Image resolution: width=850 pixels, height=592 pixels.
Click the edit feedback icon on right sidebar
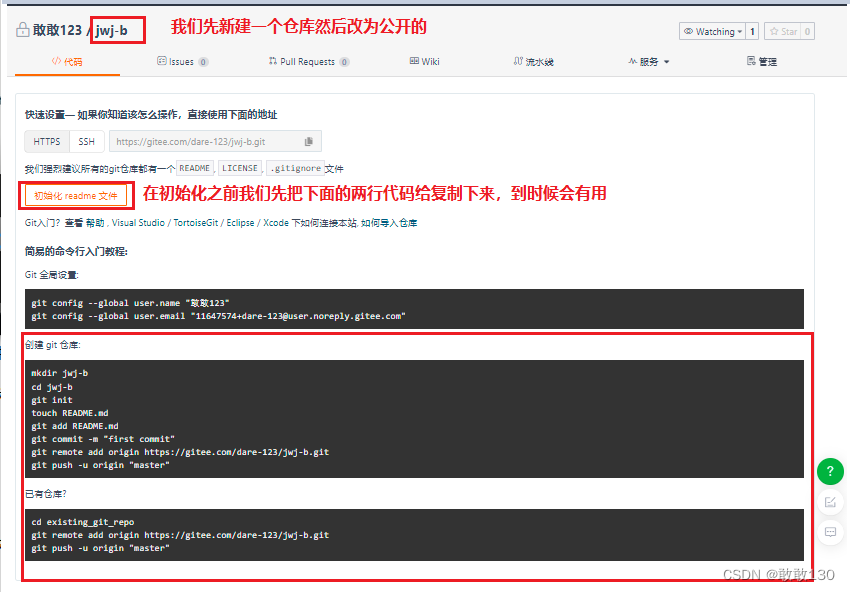(x=830, y=502)
